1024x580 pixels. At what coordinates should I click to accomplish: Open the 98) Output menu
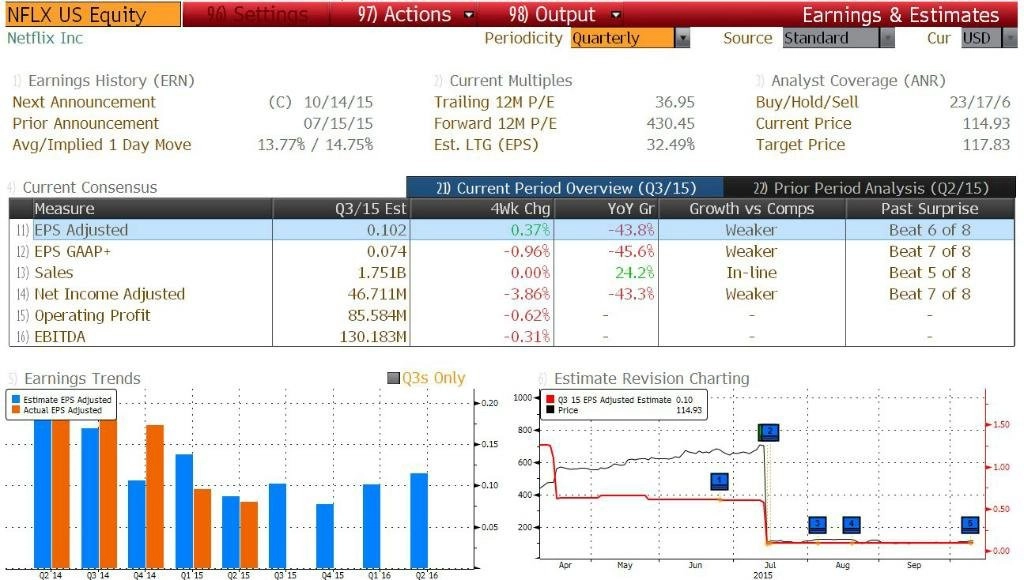coord(552,14)
